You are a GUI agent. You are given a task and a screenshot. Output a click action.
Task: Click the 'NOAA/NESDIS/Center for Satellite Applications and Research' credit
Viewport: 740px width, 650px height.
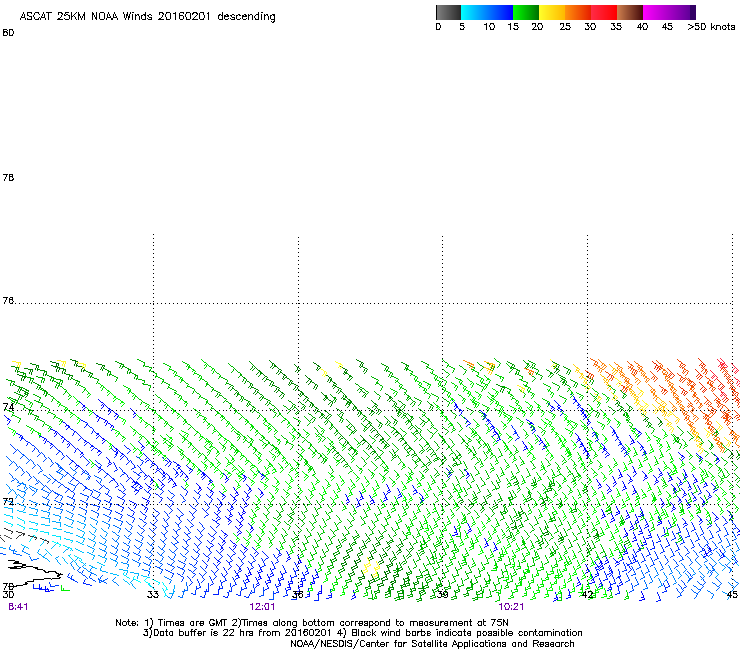coord(432,644)
